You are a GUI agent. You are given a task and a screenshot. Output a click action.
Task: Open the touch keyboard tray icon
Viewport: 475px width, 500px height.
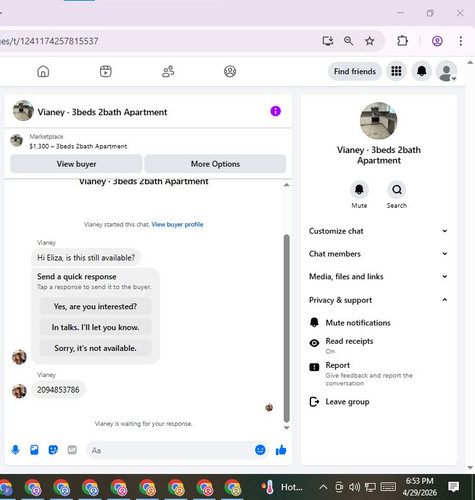click(388, 487)
